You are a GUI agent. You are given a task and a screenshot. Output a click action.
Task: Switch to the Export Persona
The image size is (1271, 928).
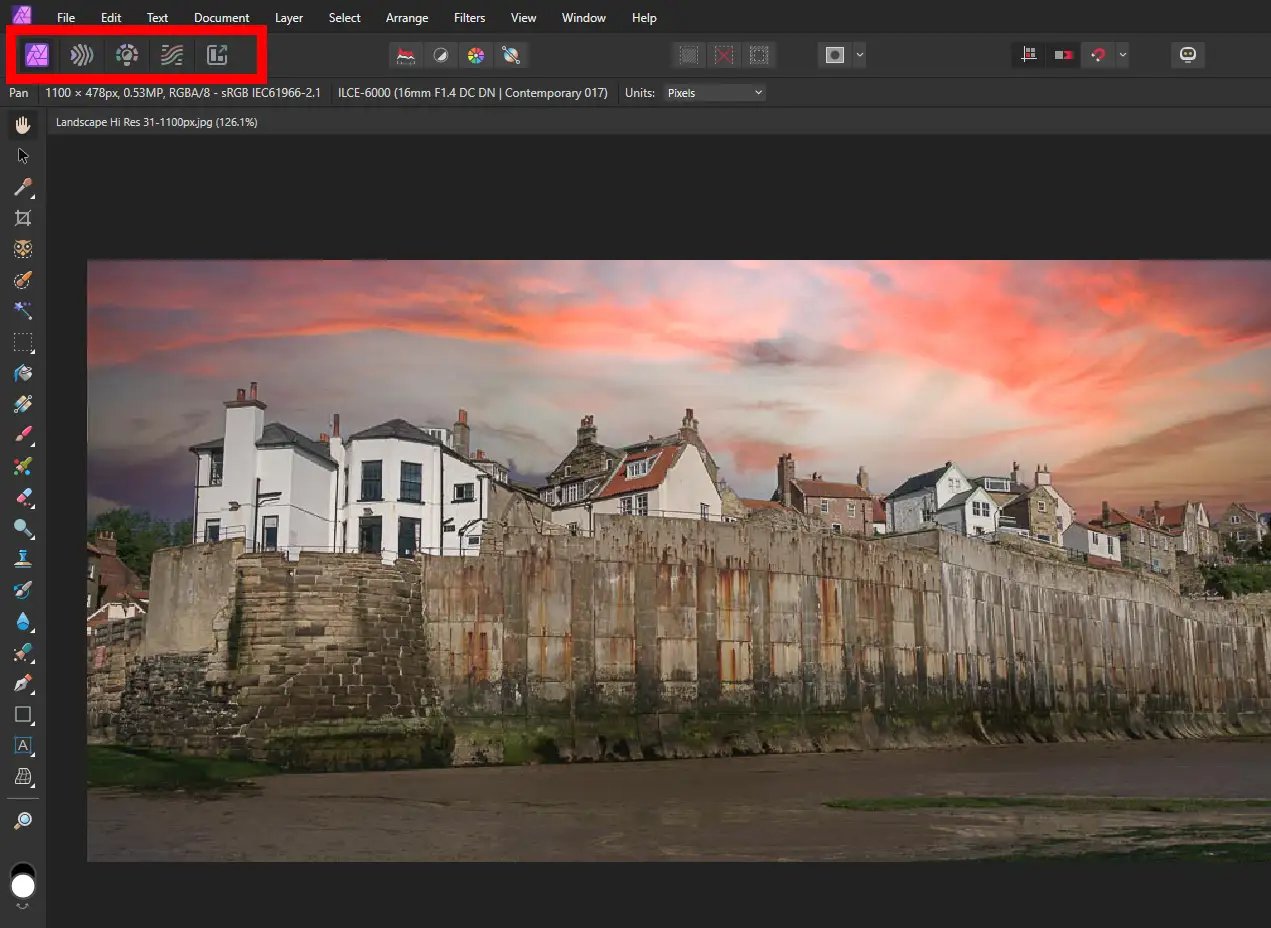click(x=217, y=55)
